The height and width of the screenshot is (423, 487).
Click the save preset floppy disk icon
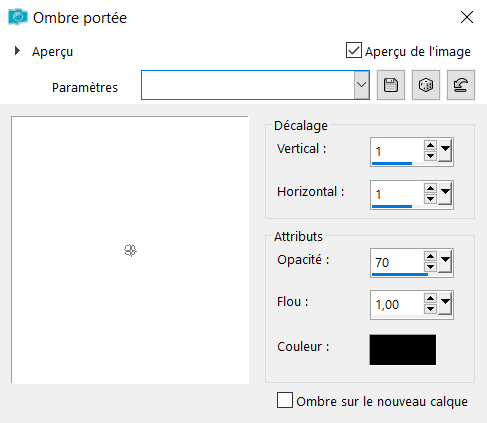pos(391,85)
